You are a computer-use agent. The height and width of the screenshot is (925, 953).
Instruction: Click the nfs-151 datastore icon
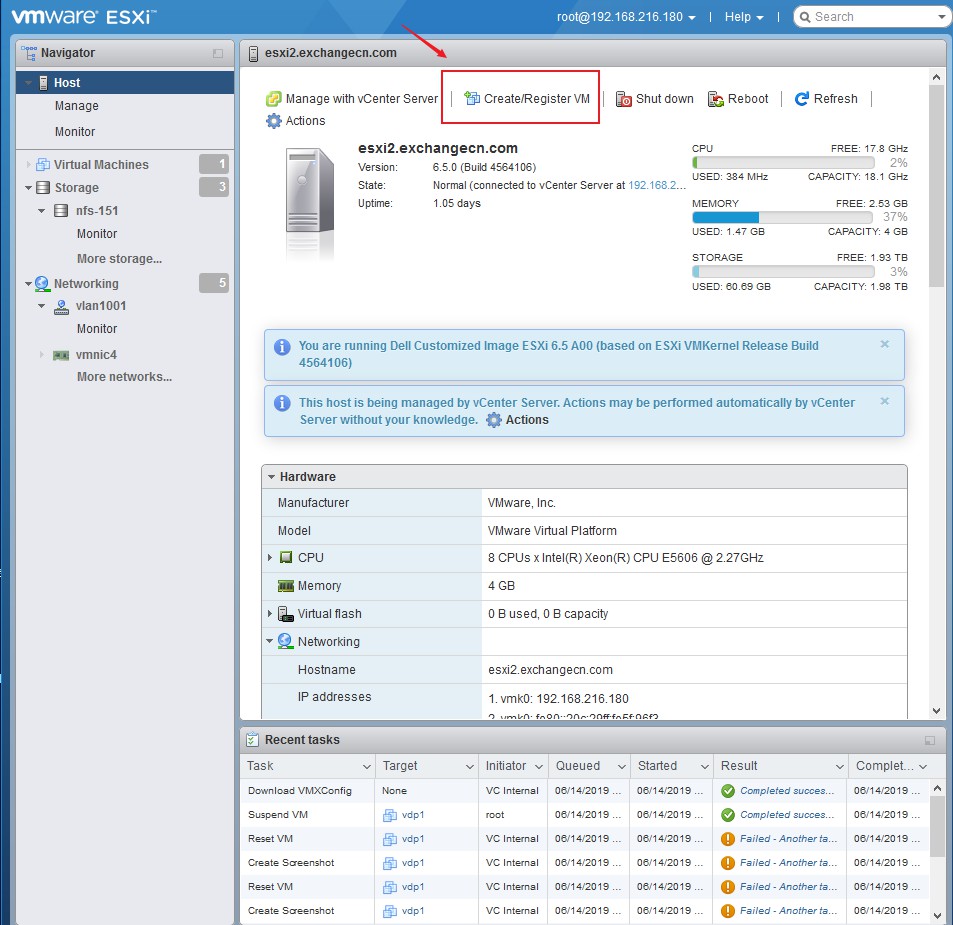tap(61, 211)
